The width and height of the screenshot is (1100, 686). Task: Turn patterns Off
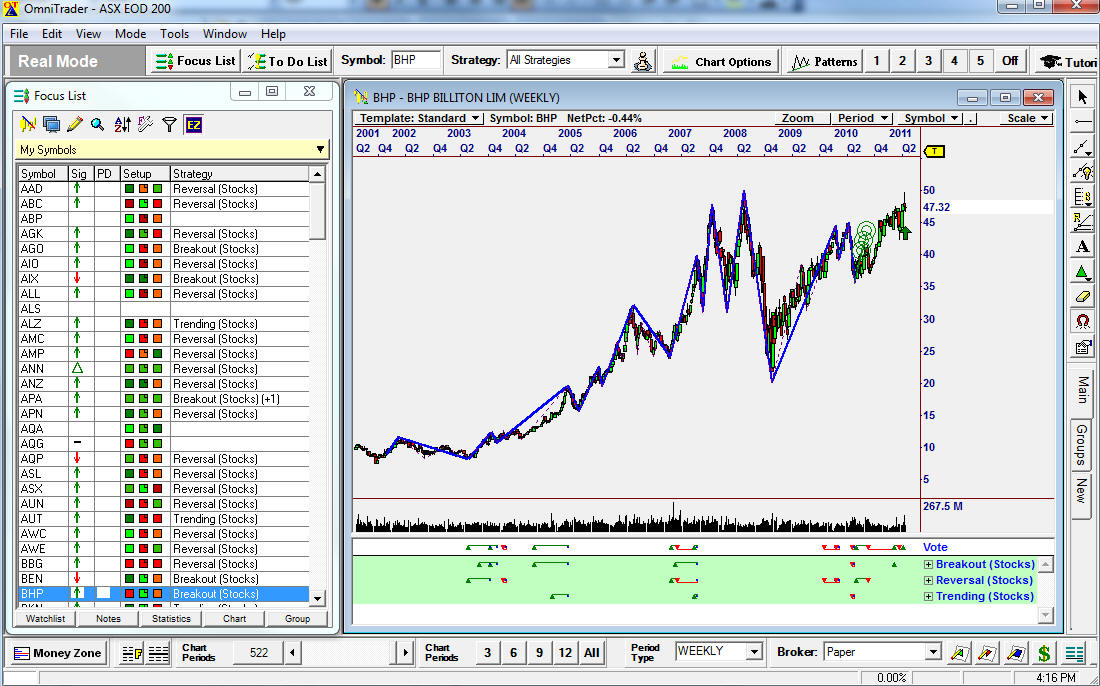(x=1010, y=61)
